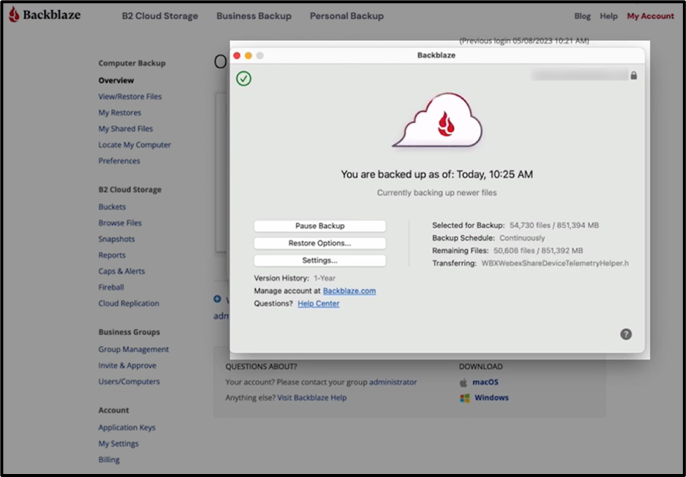The width and height of the screenshot is (686, 477).
Task: Open My Shared Files in sidebar
Action: (126, 129)
